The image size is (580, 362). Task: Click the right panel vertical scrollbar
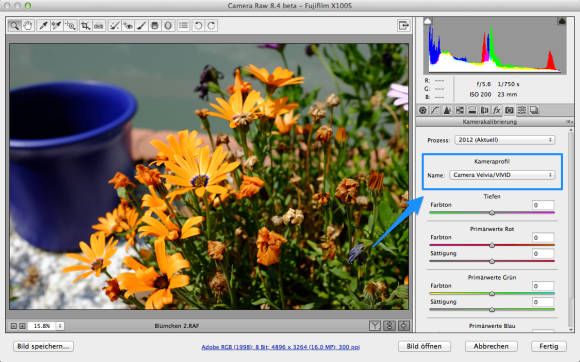click(570, 229)
